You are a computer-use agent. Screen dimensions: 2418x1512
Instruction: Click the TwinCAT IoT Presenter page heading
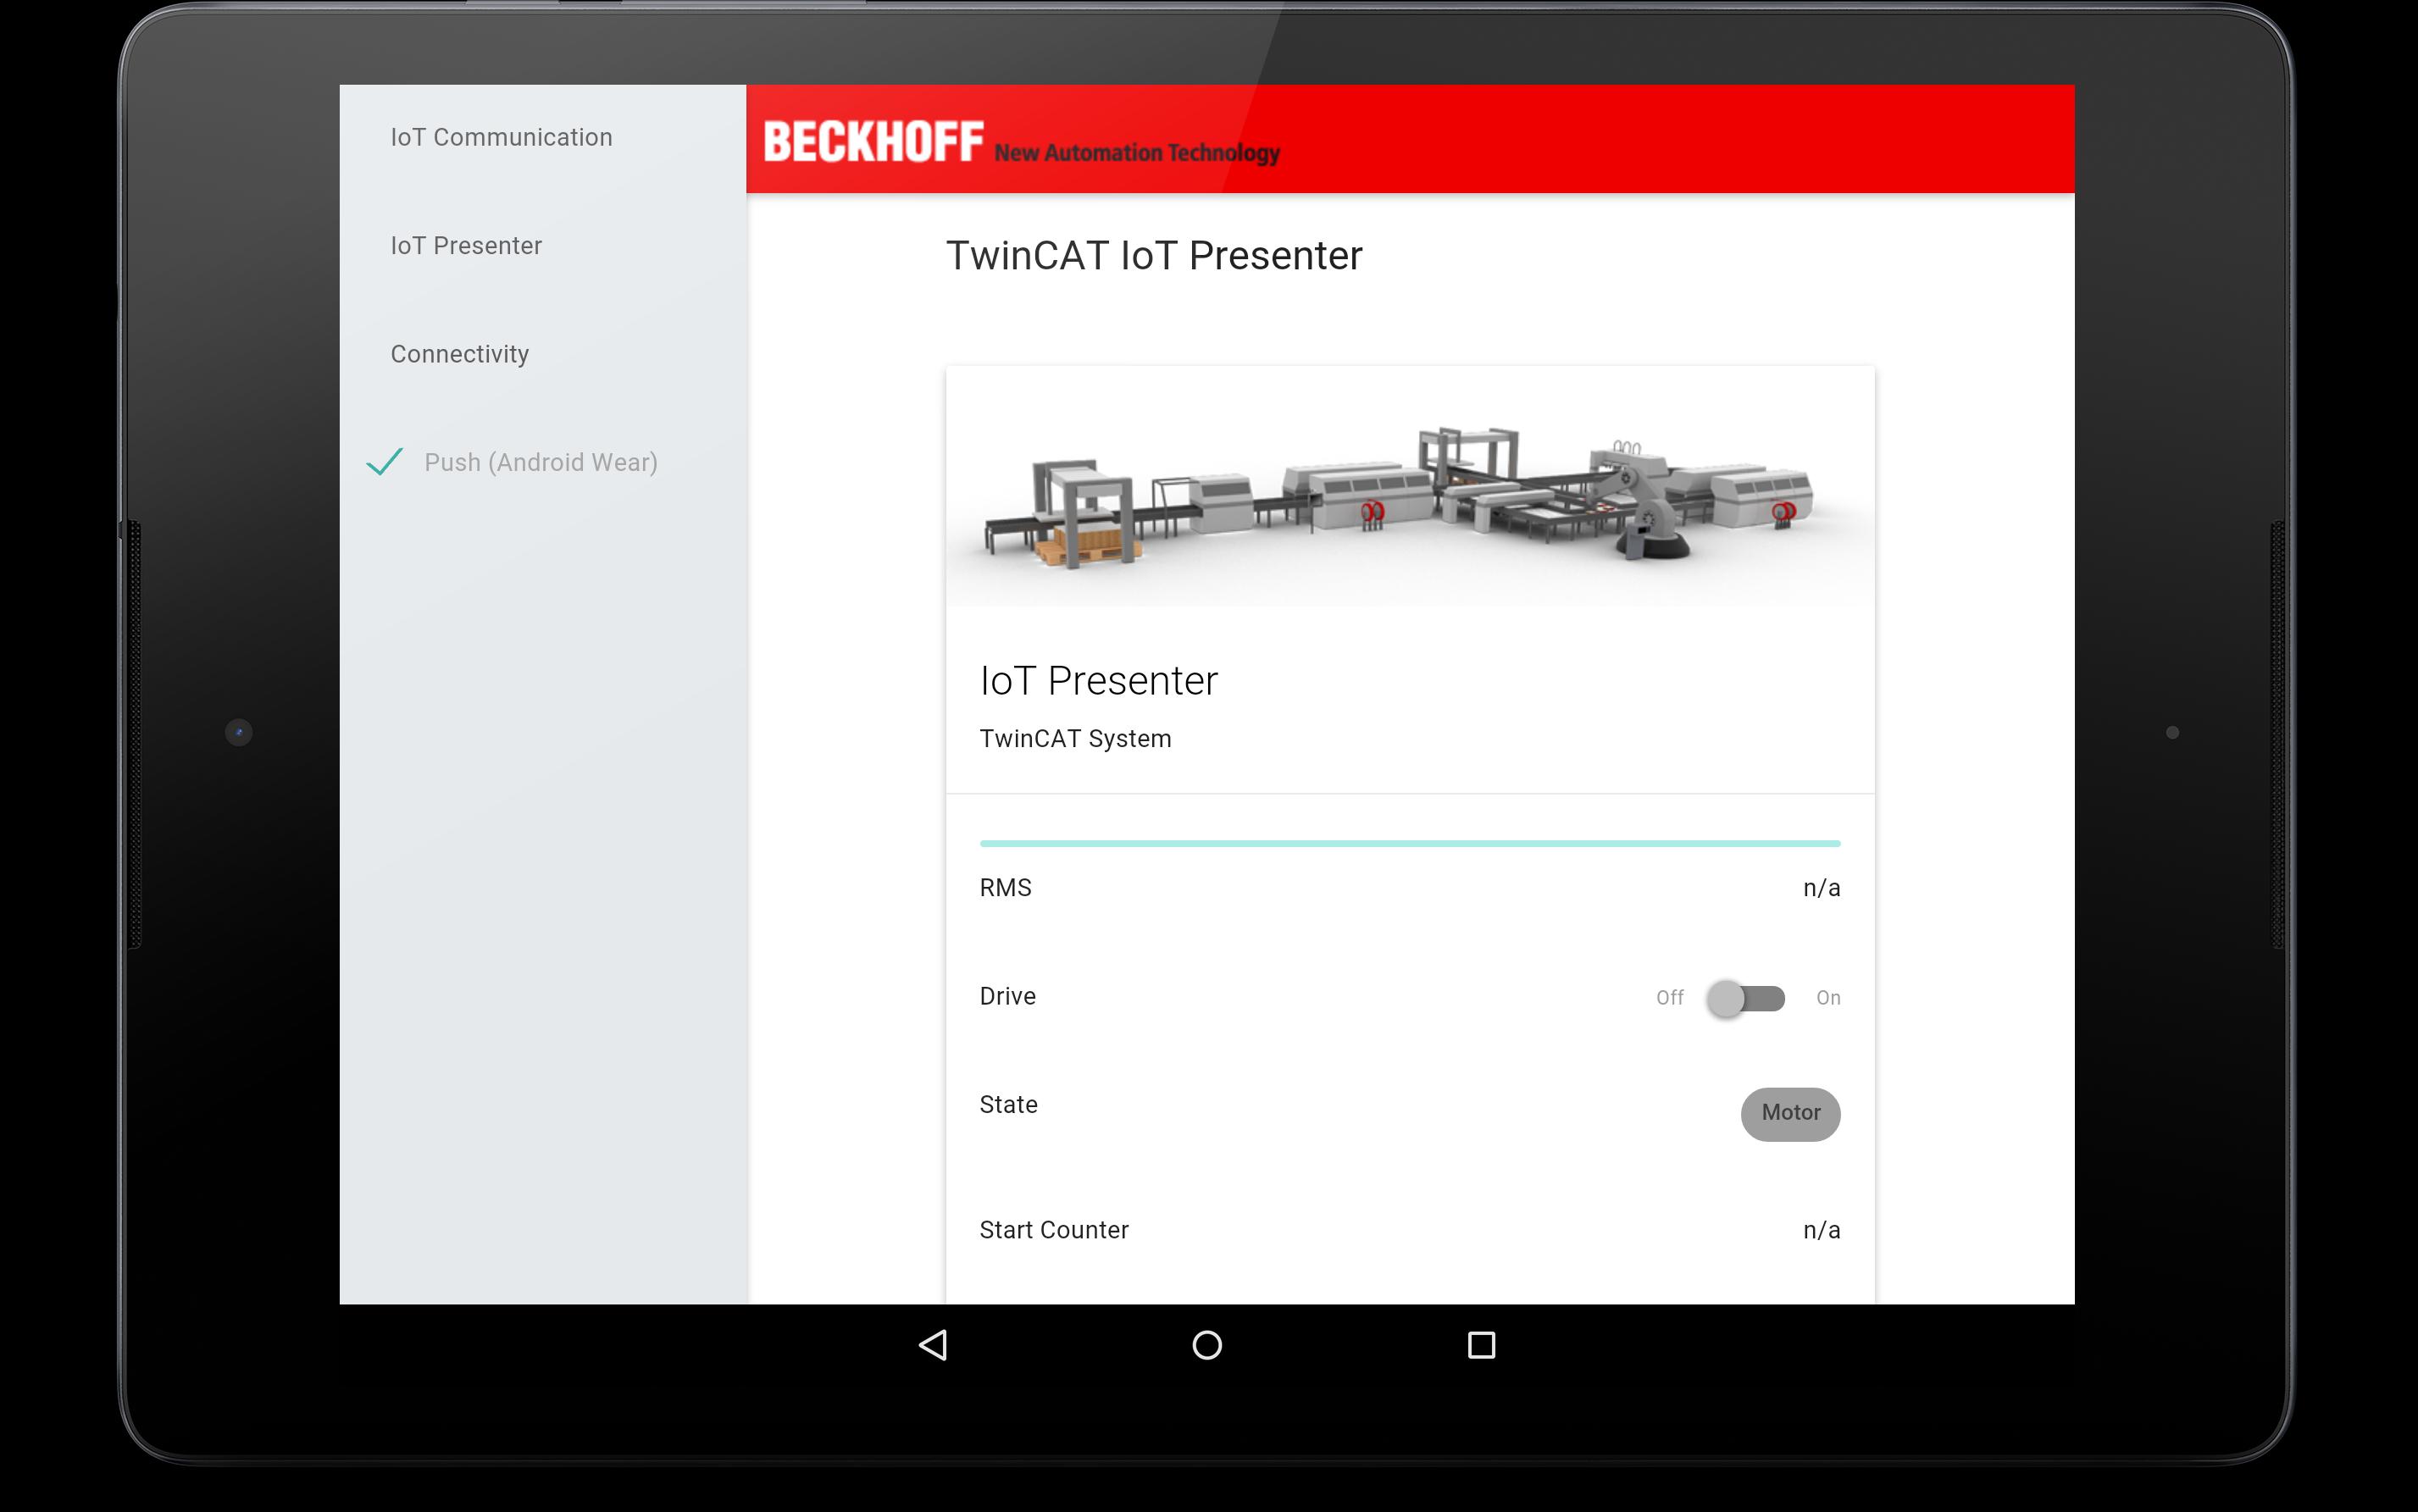pyautogui.click(x=1153, y=256)
